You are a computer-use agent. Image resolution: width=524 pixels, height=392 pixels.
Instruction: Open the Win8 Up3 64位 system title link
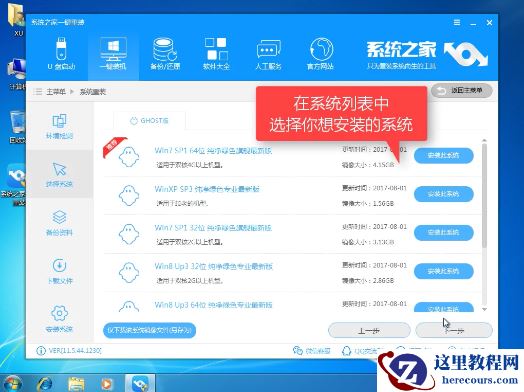pyautogui.click(x=213, y=305)
